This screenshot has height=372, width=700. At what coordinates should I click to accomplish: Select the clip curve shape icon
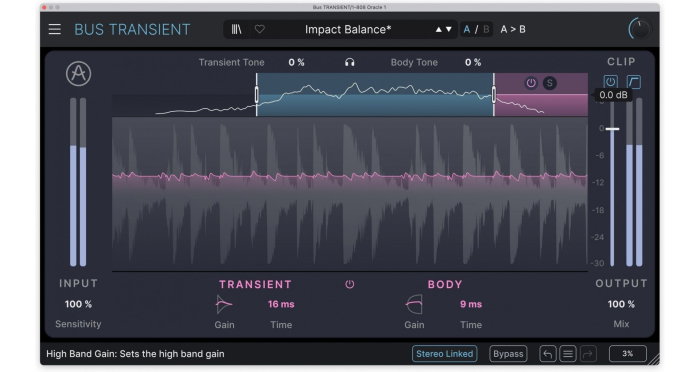pyautogui.click(x=634, y=82)
